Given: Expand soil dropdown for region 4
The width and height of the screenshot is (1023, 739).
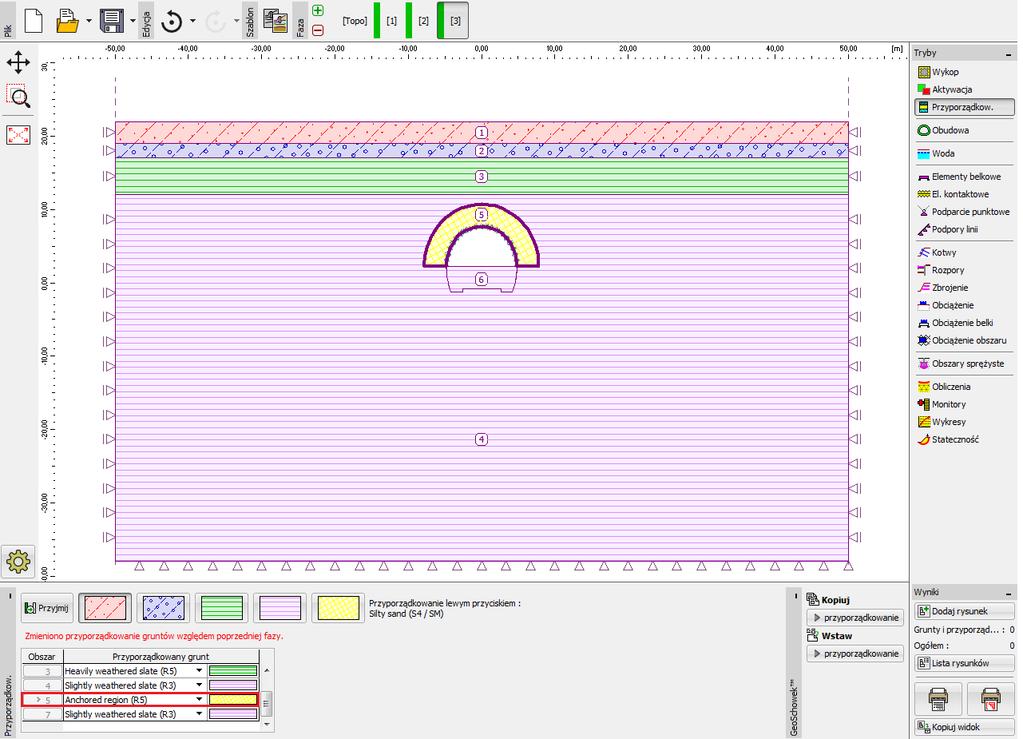Looking at the screenshot, I should tap(199, 685).
